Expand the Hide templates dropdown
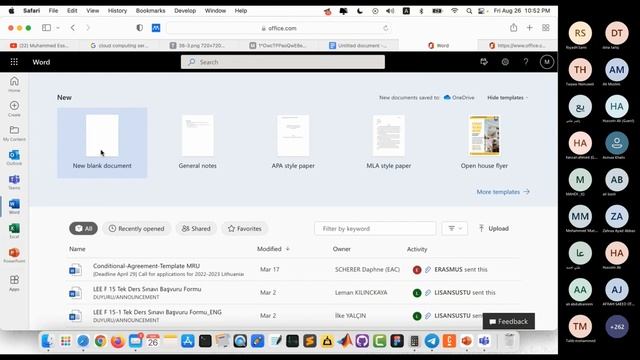This screenshot has height=360, width=640. pyautogui.click(x=507, y=98)
